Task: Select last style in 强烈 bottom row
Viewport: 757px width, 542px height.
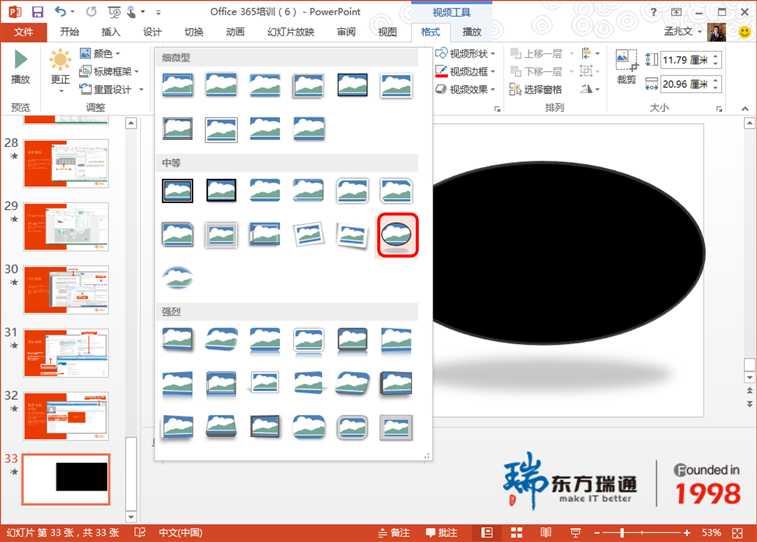Action: [x=396, y=428]
